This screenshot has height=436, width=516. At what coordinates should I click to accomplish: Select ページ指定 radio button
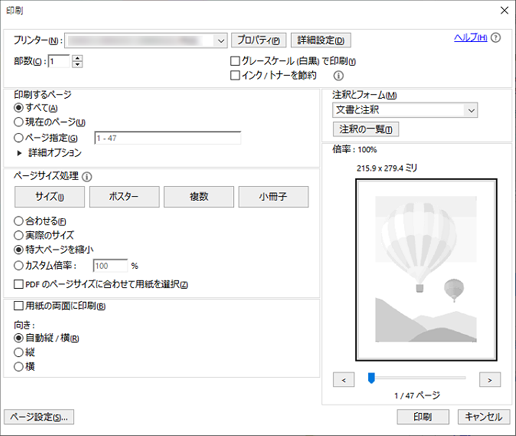pos(19,138)
